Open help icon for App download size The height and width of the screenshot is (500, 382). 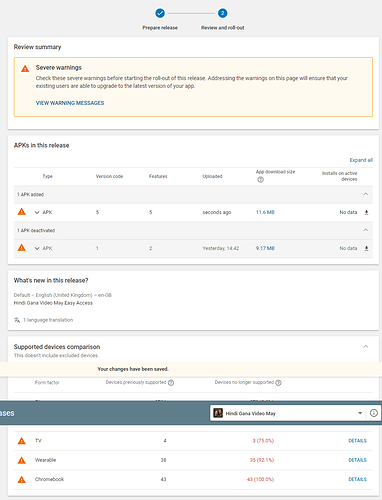tap(260, 180)
